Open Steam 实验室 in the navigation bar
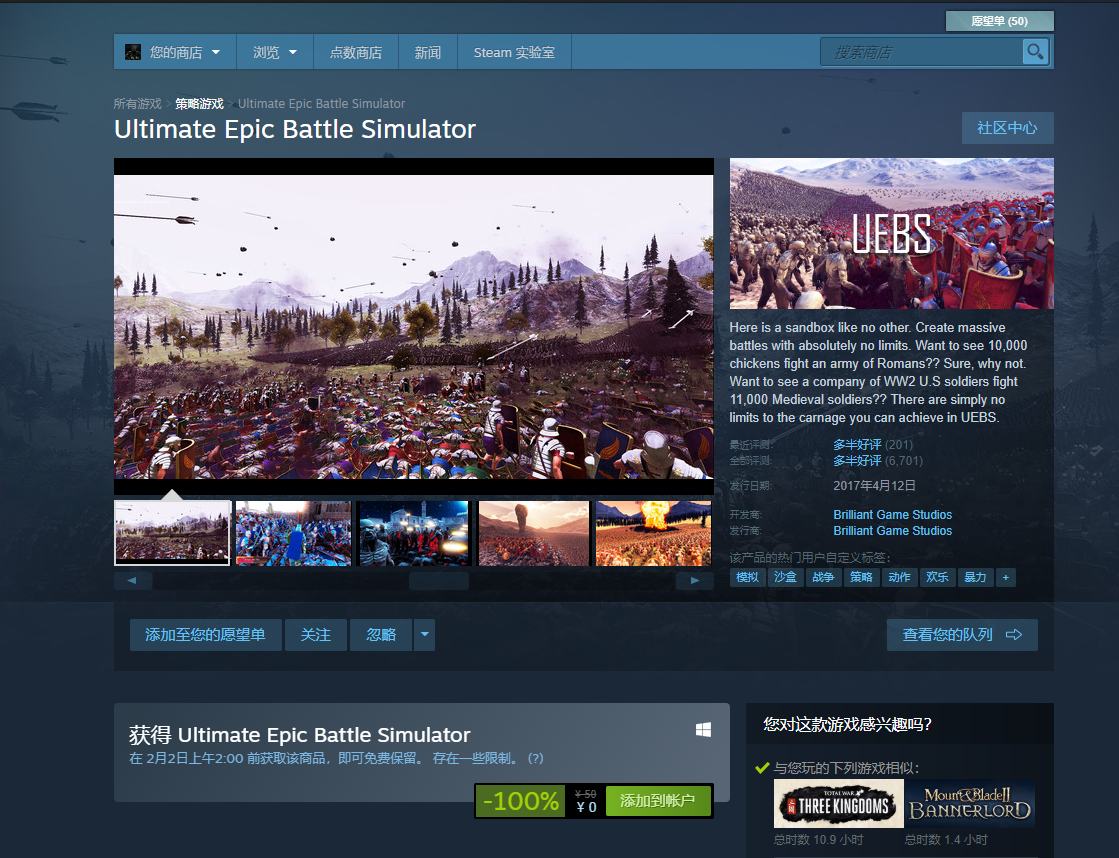The width and height of the screenshot is (1119, 858). (514, 52)
